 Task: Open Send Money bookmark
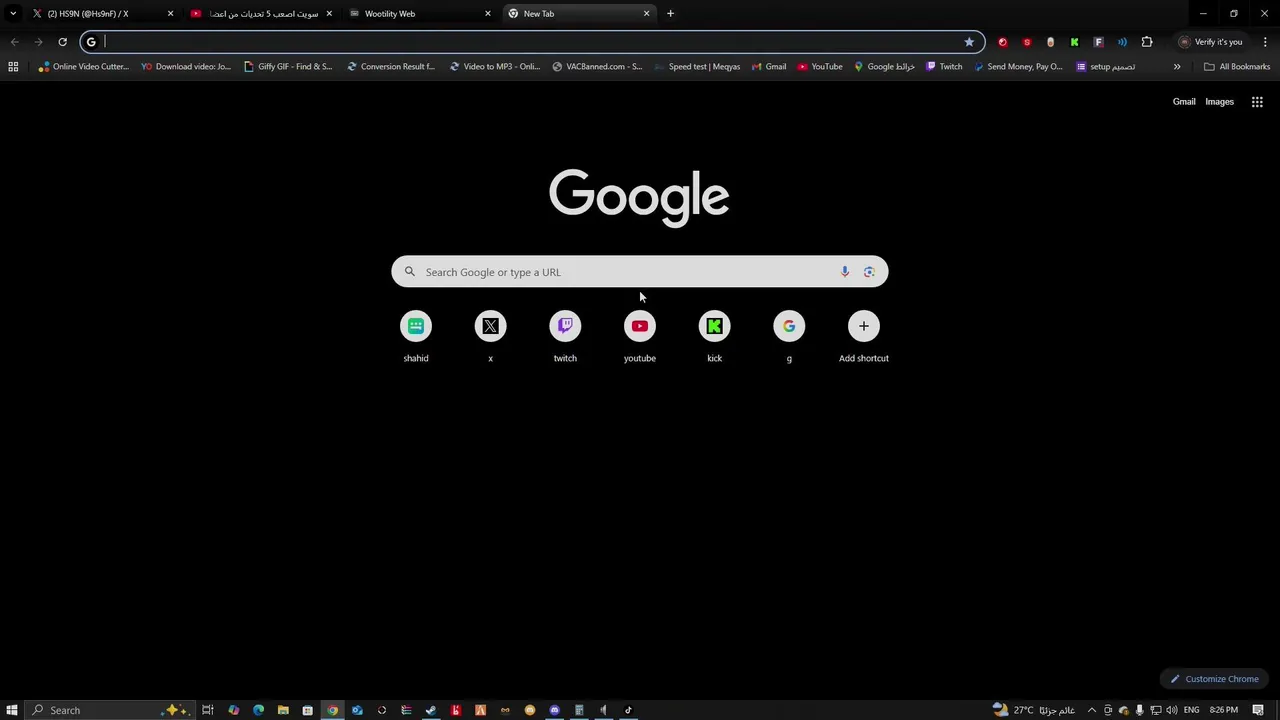click(1018, 67)
